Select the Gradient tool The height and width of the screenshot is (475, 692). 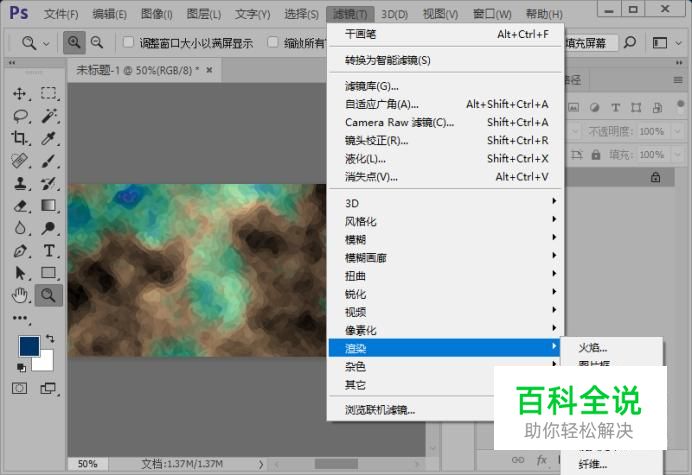[49, 206]
